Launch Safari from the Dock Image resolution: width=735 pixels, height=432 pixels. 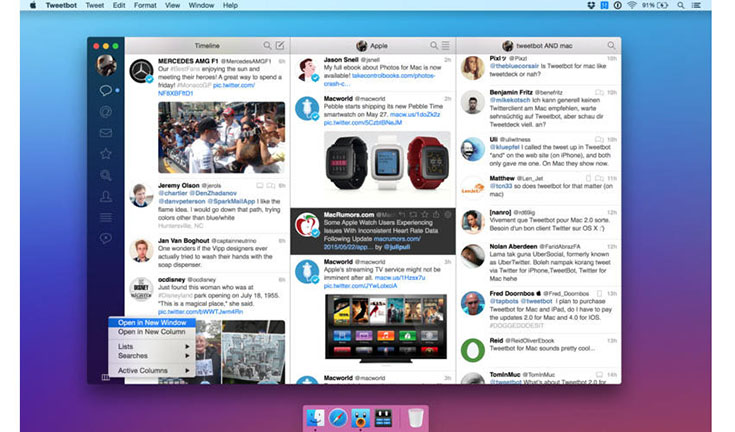coord(338,417)
